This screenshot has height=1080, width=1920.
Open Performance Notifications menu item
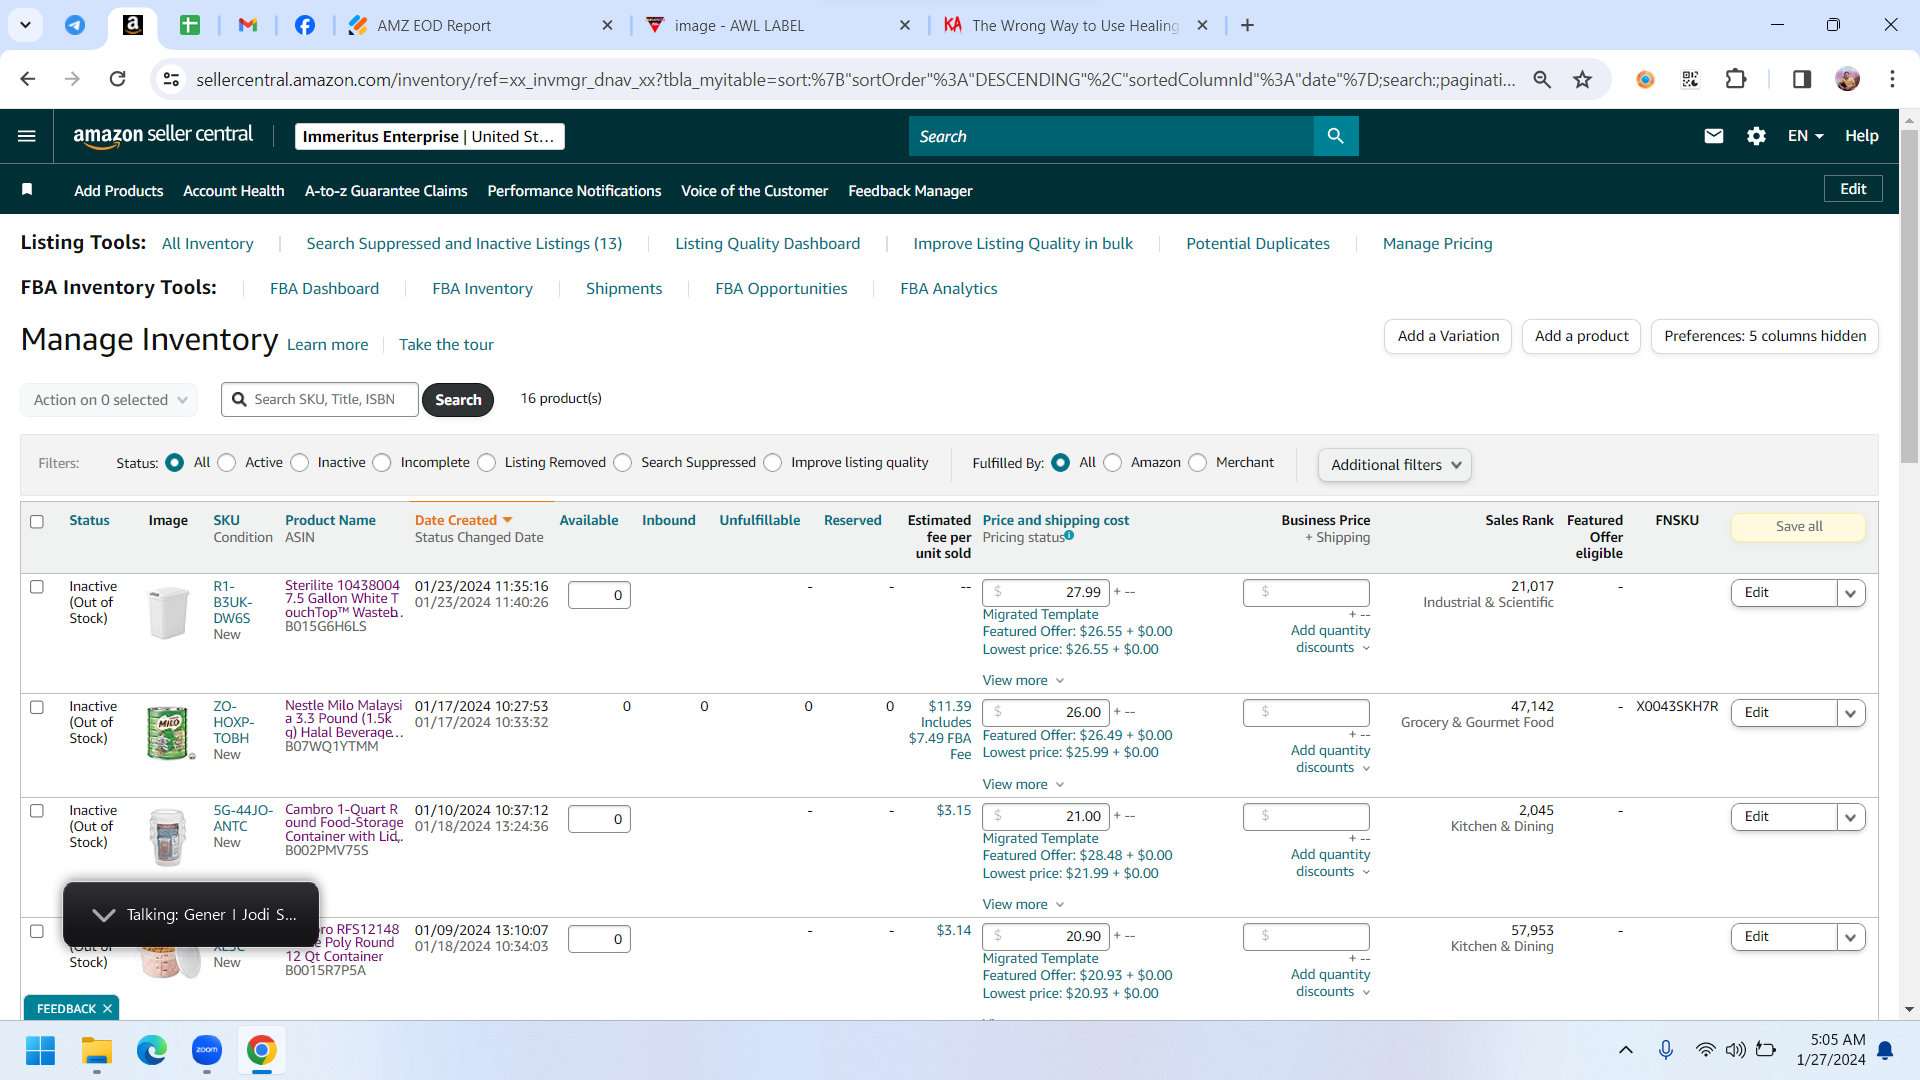point(574,191)
